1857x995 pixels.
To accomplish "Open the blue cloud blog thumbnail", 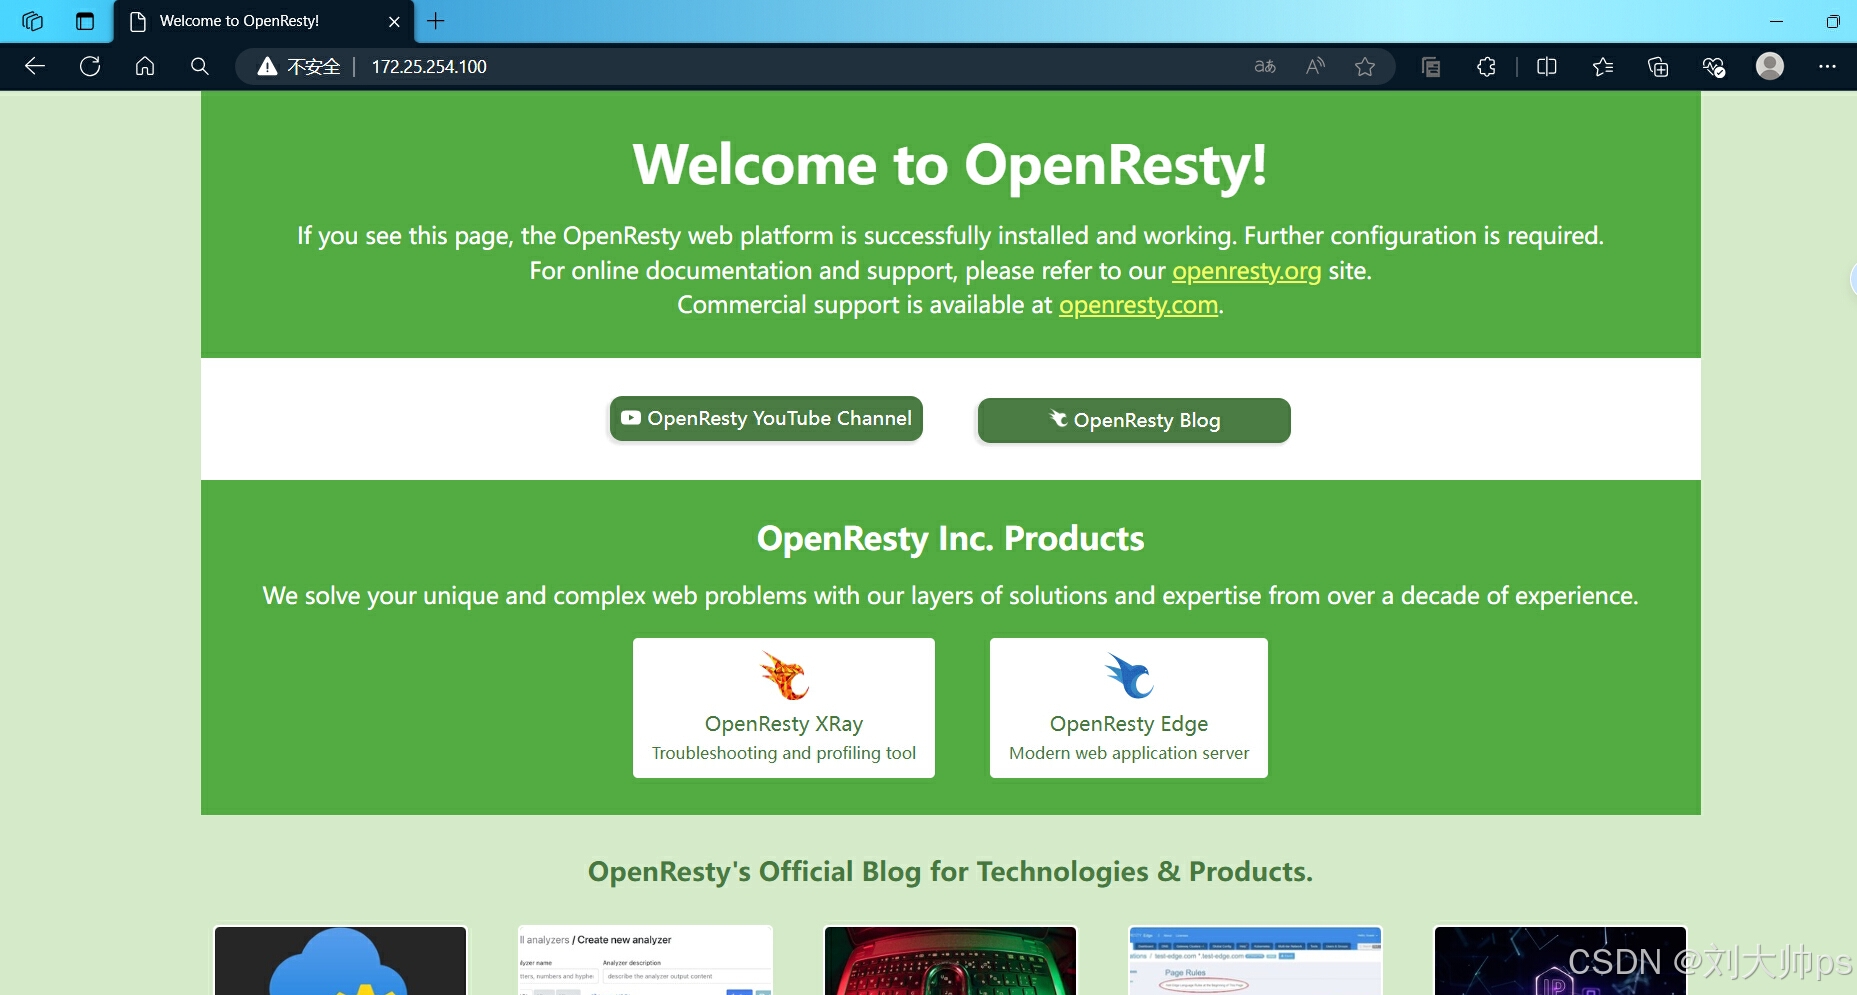I will [x=340, y=960].
